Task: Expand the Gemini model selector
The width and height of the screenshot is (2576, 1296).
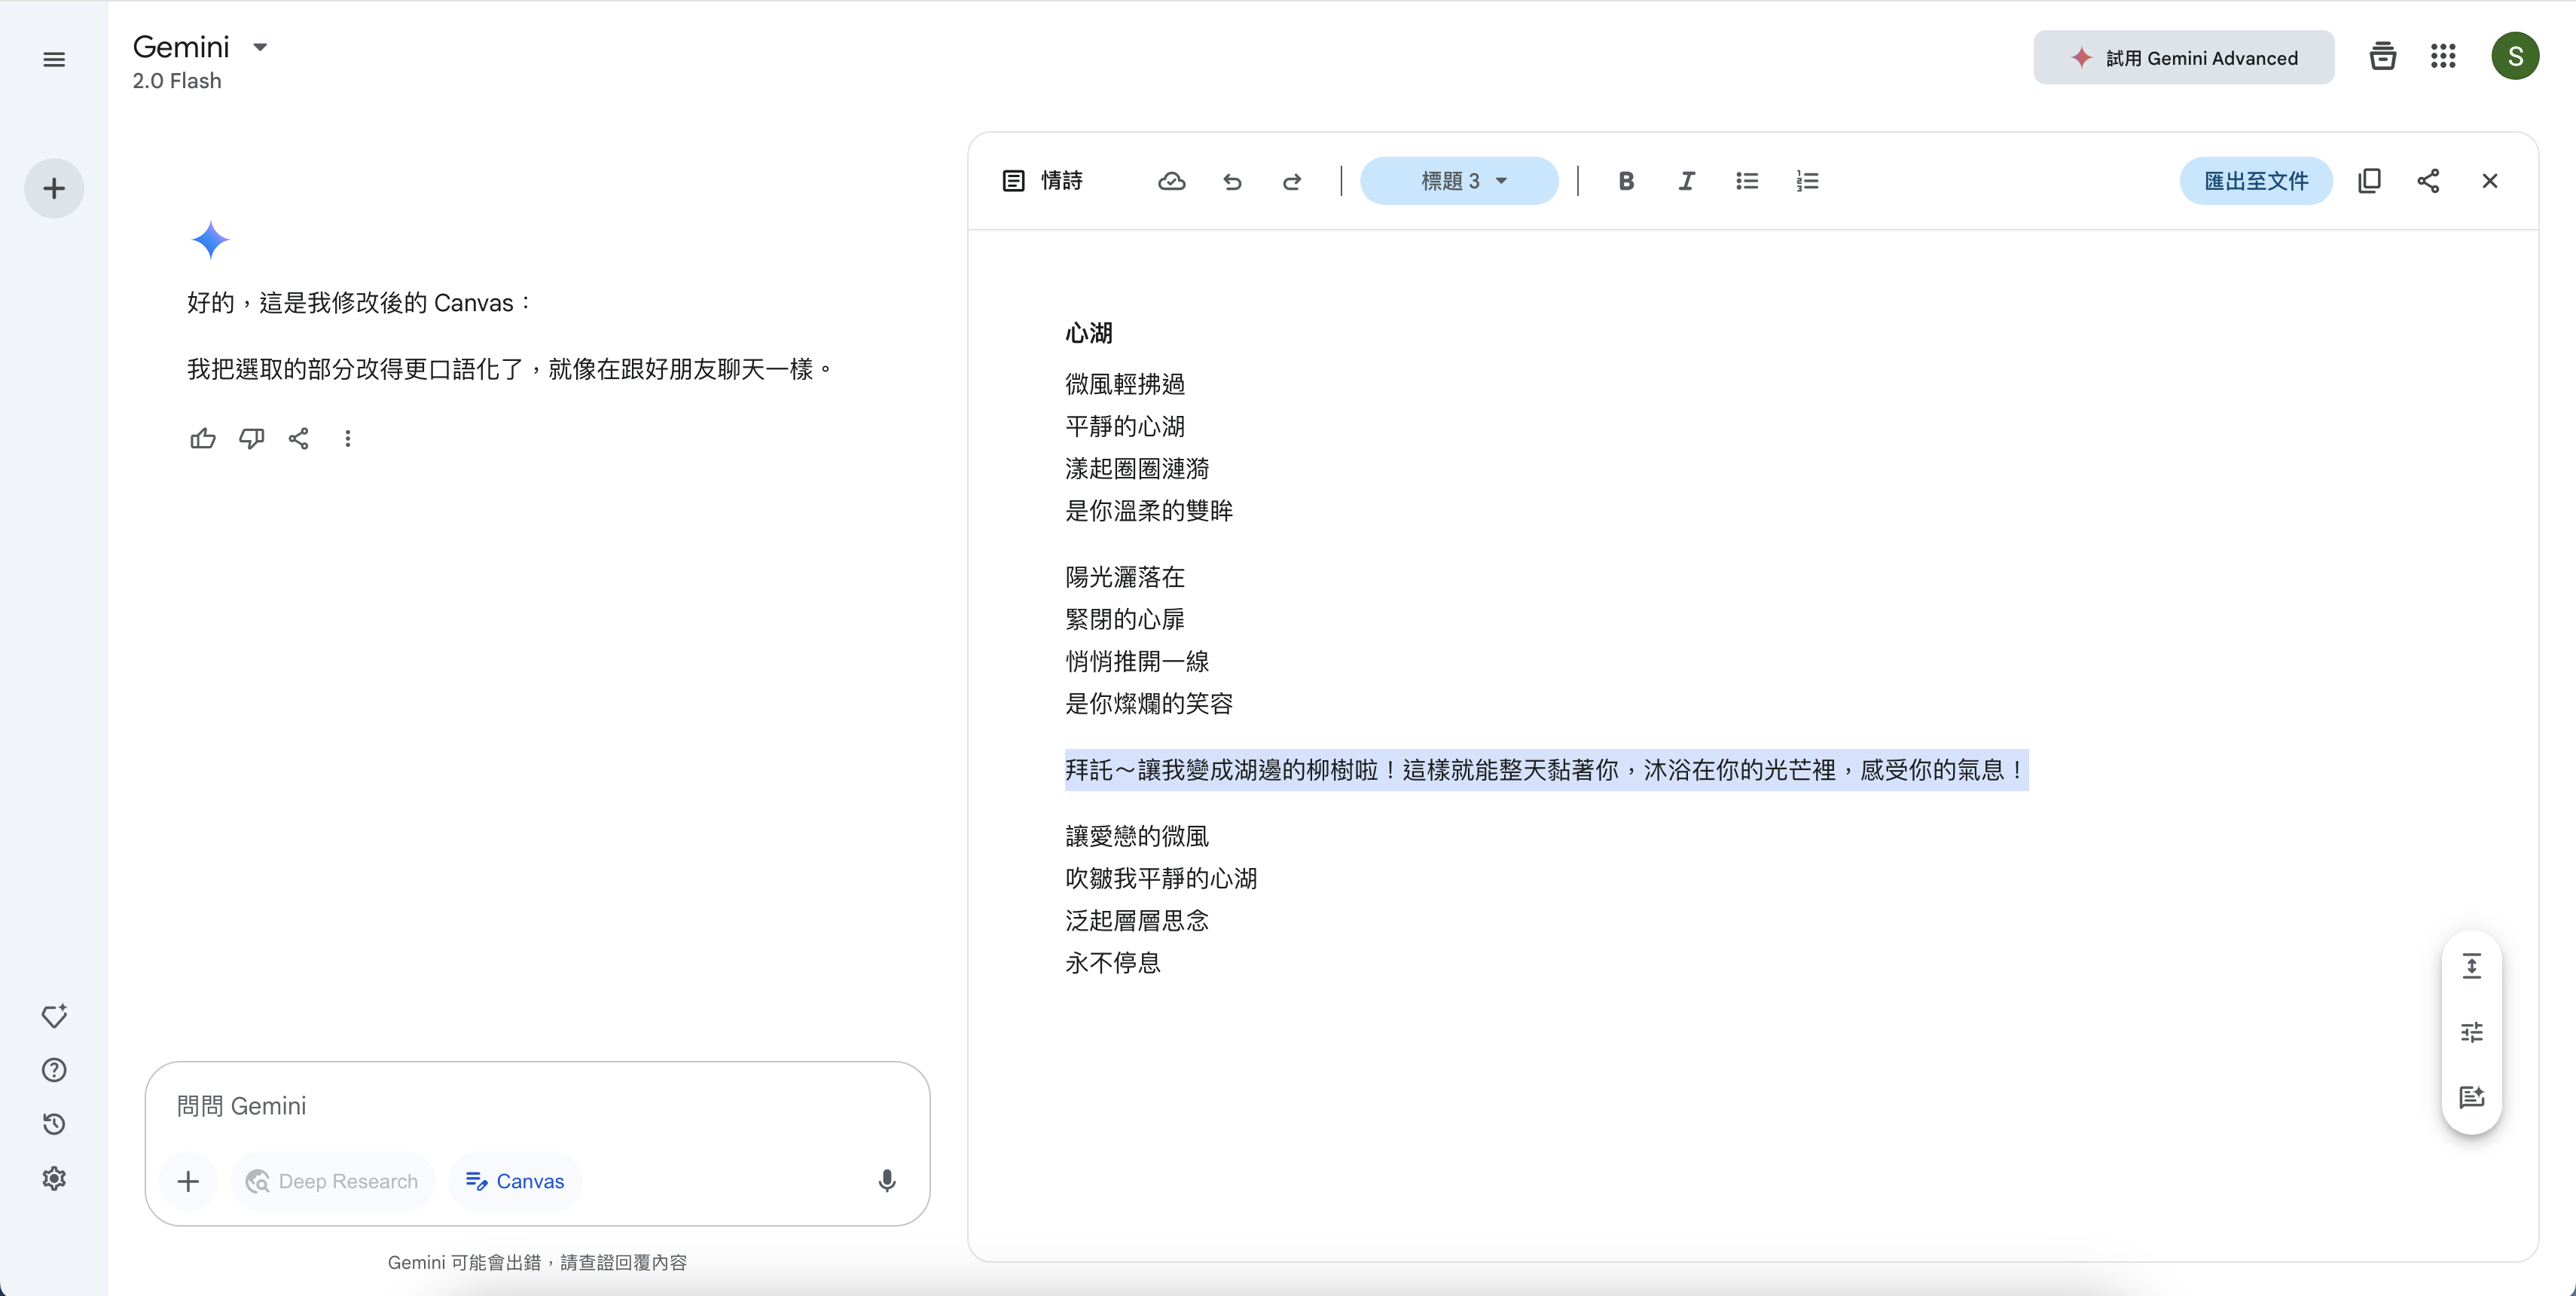Action: tap(260, 47)
